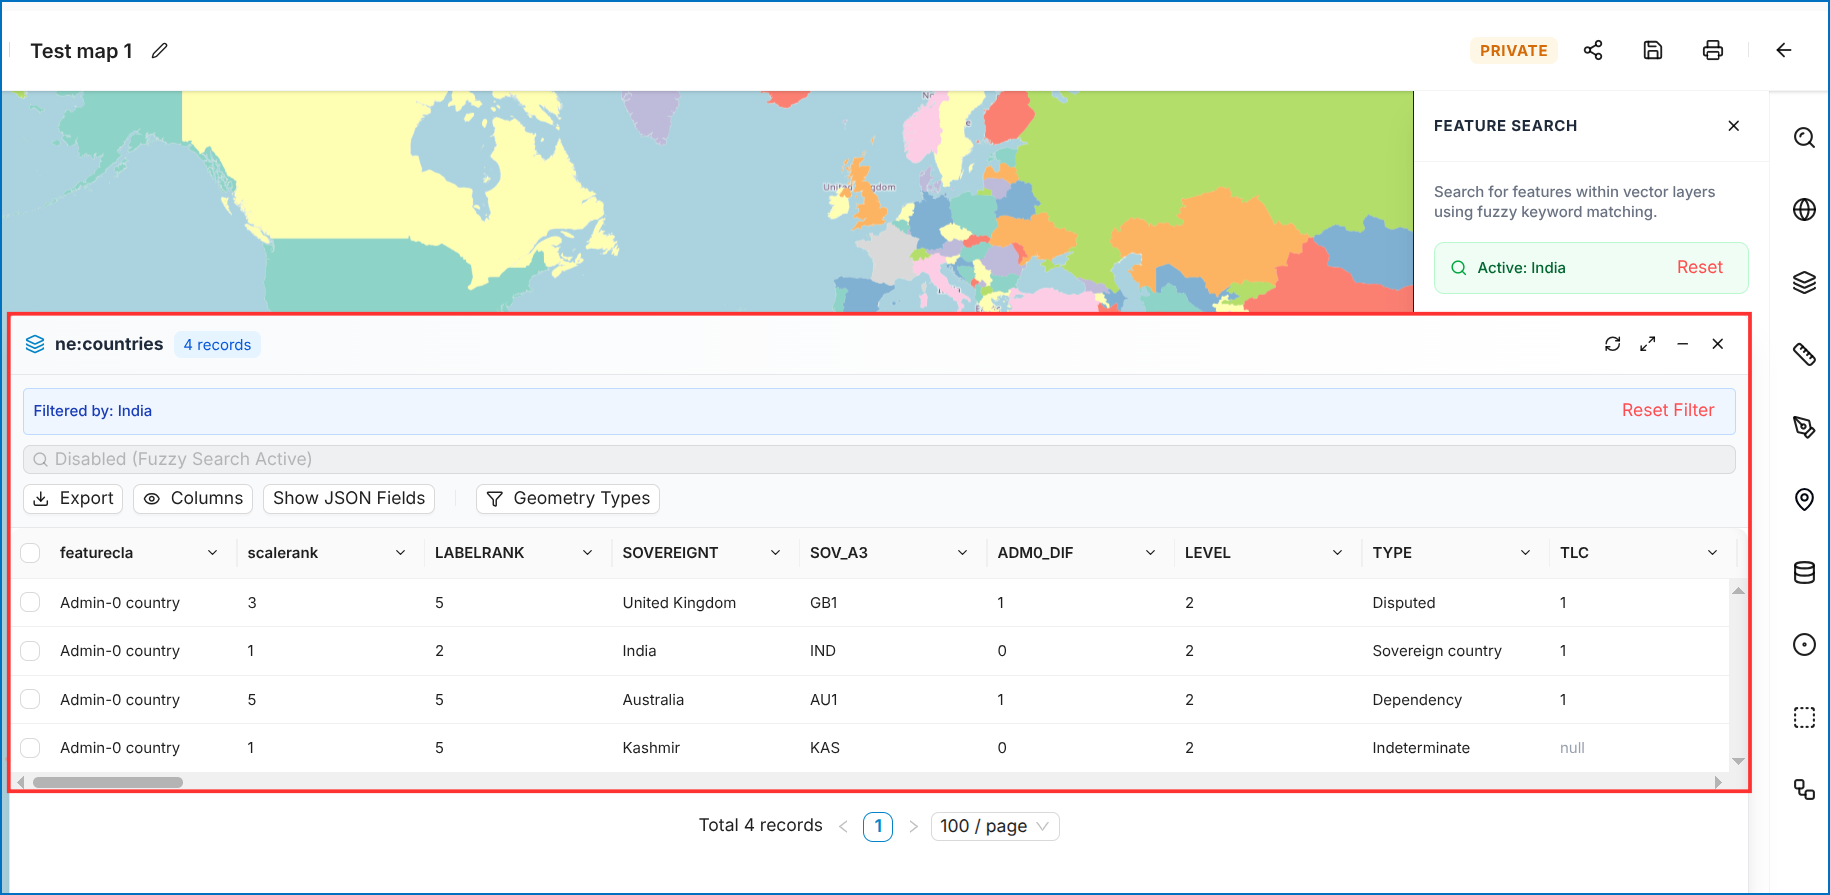Open the database tool in sidebar
Image resolution: width=1830 pixels, height=895 pixels.
(x=1804, y=572)
